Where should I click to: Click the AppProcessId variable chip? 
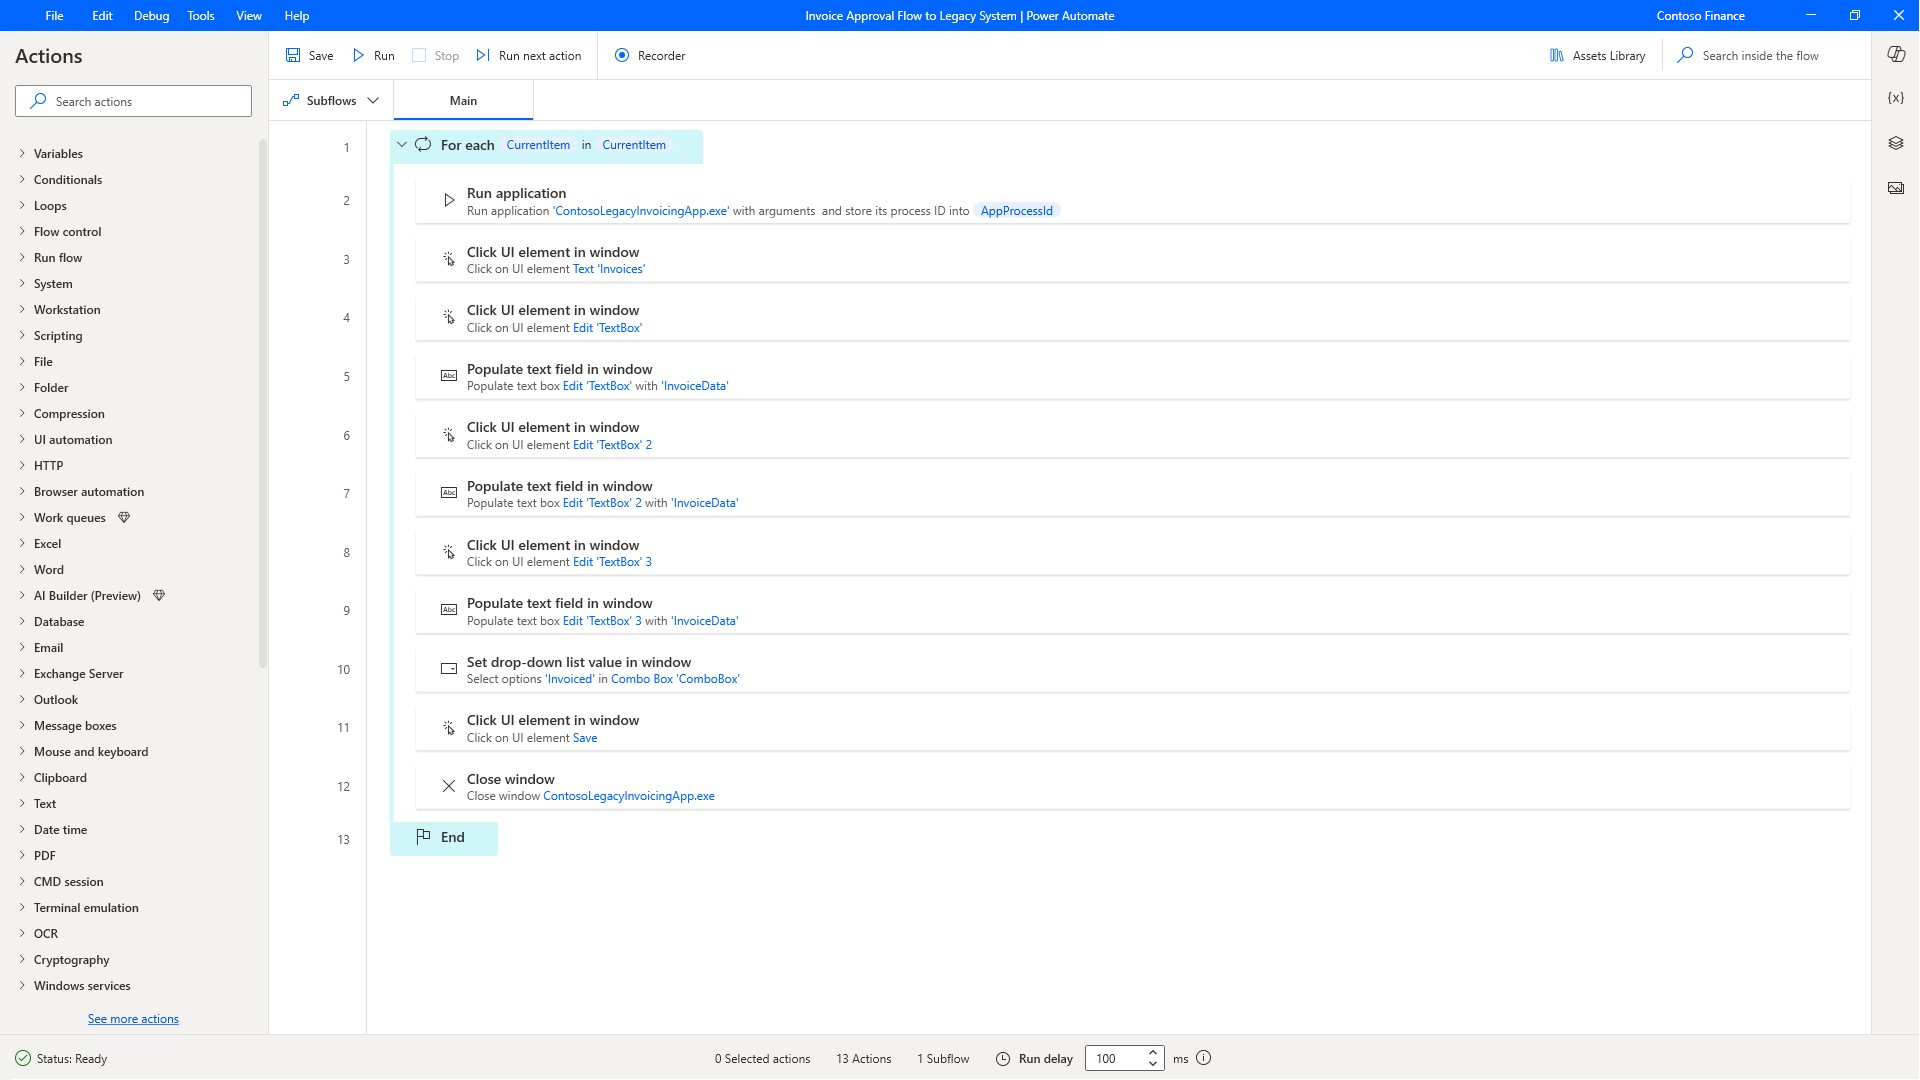(x=1016, y=211)
